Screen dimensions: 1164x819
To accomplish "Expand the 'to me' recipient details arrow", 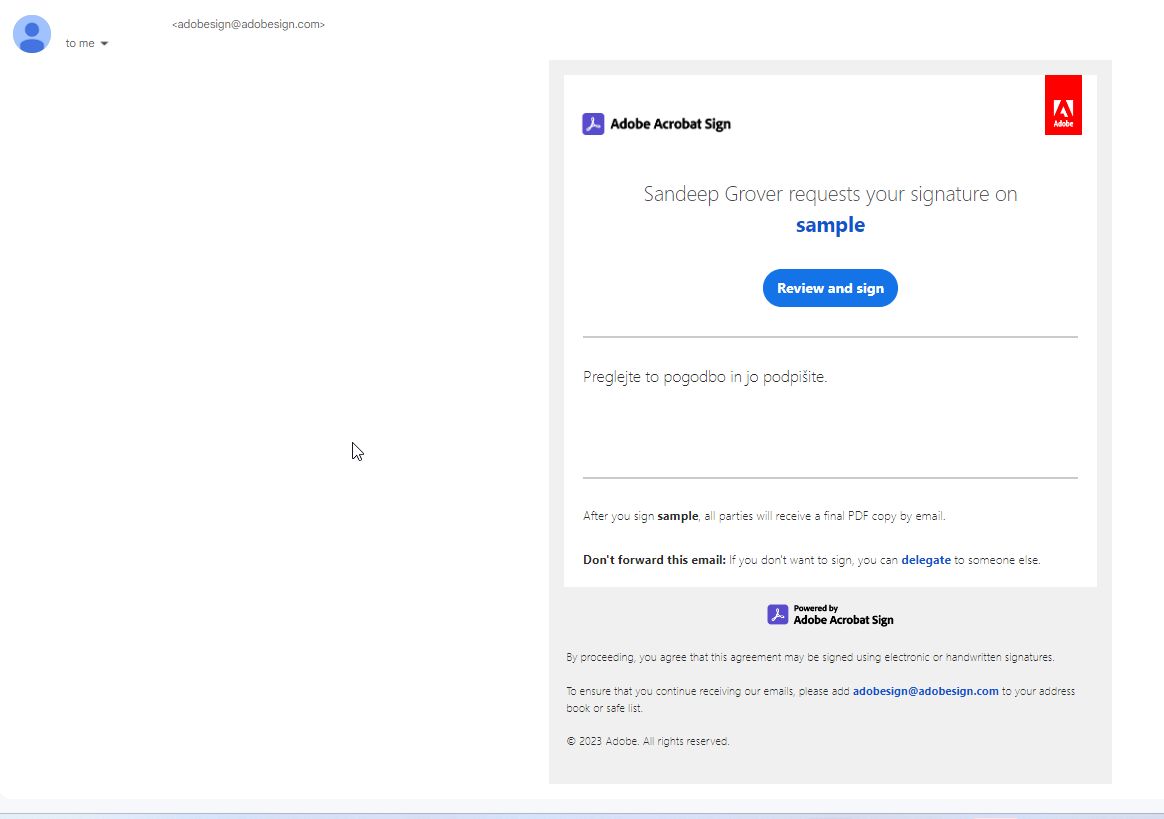I will point(104,44).
